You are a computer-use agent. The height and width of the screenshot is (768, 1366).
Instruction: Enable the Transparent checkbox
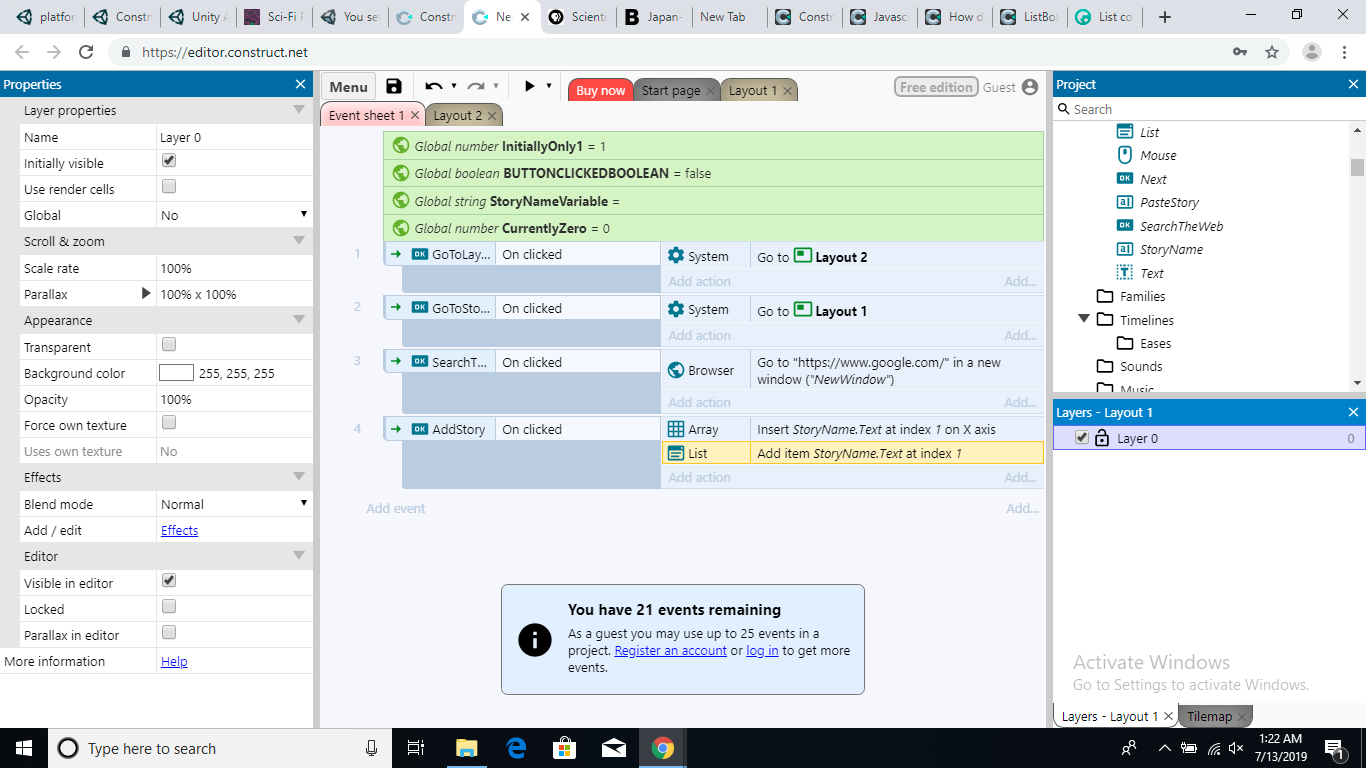pyautogui.click(x=169, y=345)
